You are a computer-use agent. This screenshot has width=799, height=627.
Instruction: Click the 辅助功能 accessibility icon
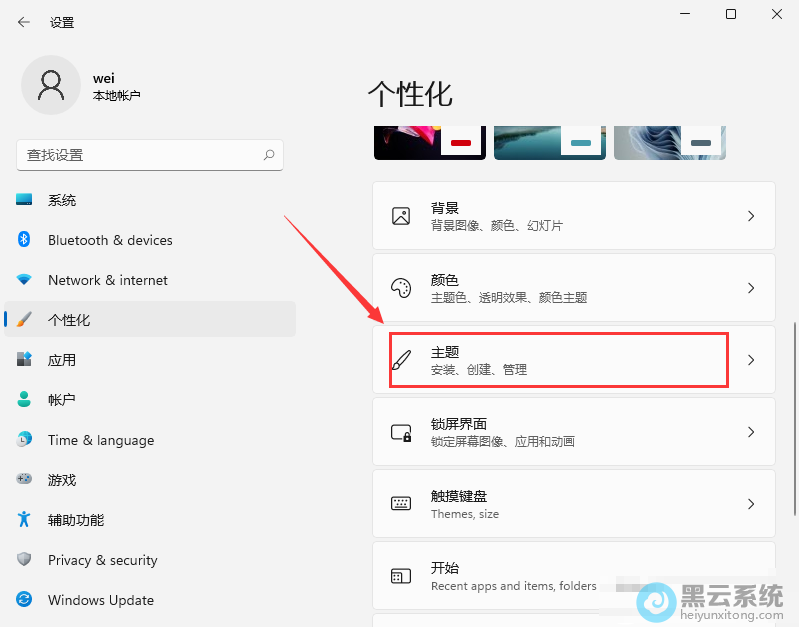pyautogui.click(x=25, y=520)
